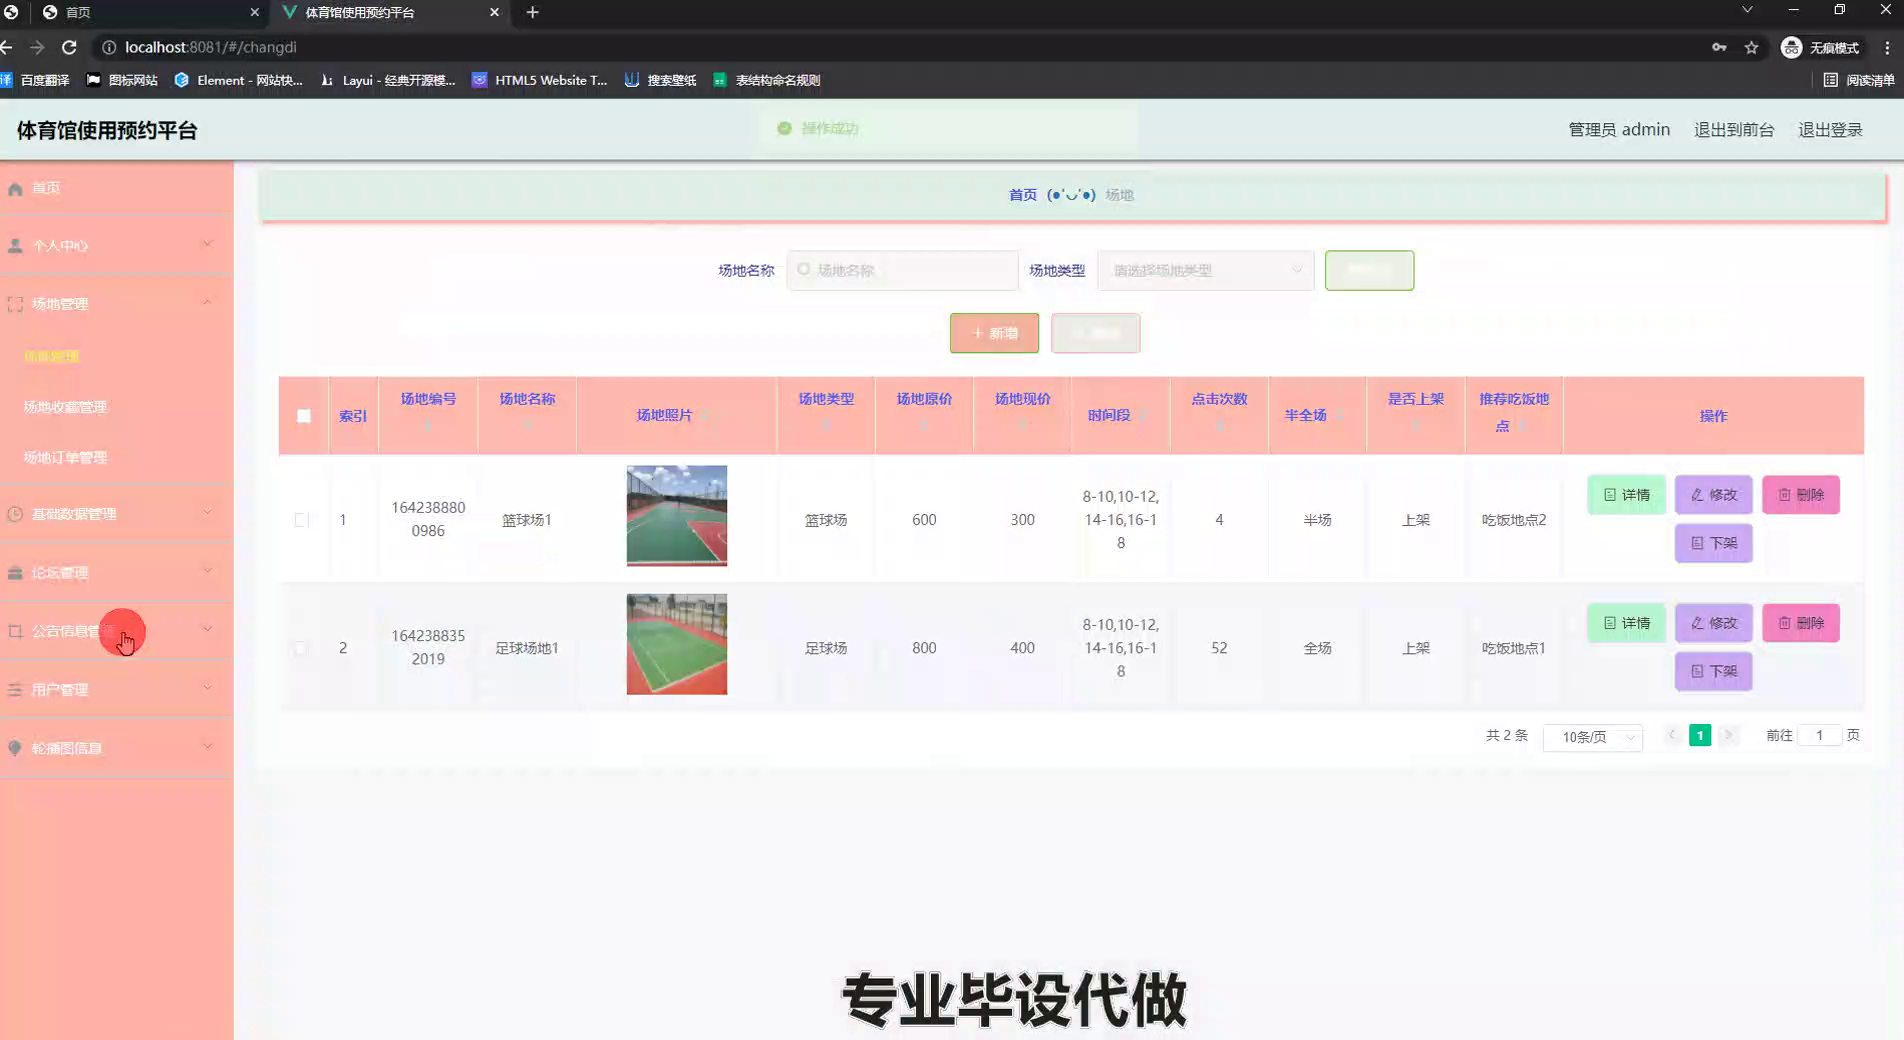The image size is (1904, 1040).
Task: Sort by the 场地现价 column sort arrows
Action: 1022,424
